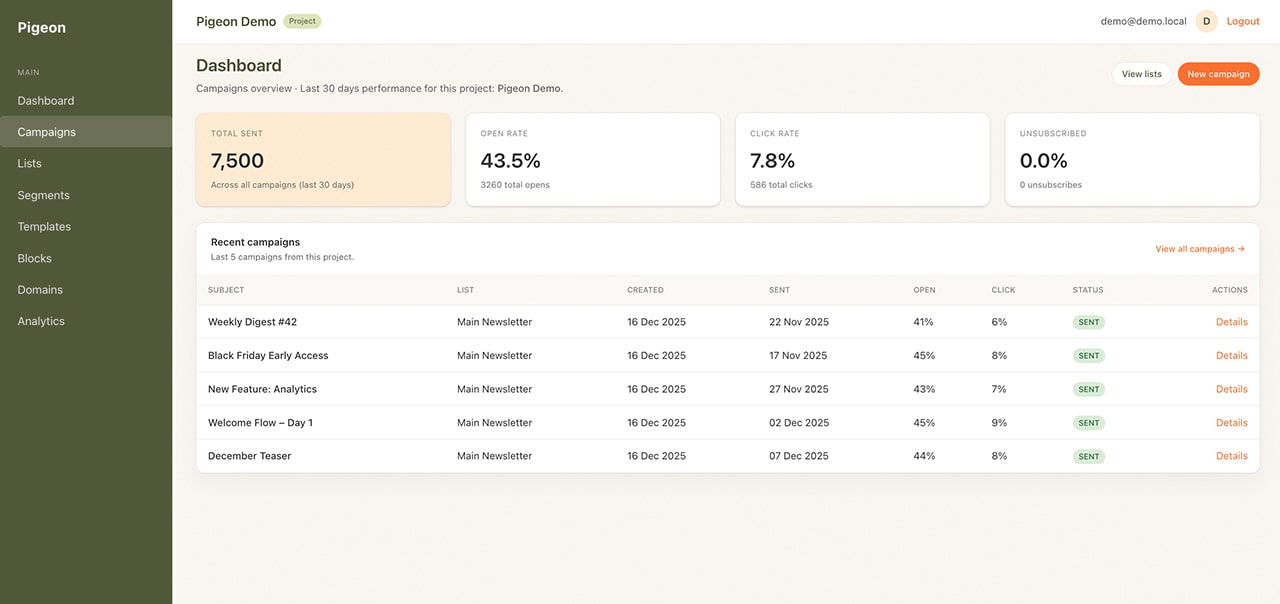Navigate to Analytics in the sidebar
Viewport: 1280px width, 604px height.
coord(41,320)
